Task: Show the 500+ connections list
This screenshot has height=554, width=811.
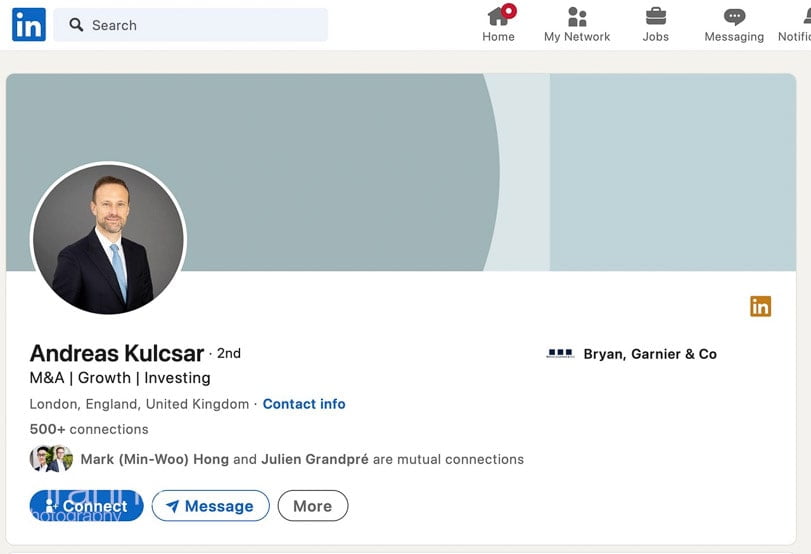Action: point(89,429)
